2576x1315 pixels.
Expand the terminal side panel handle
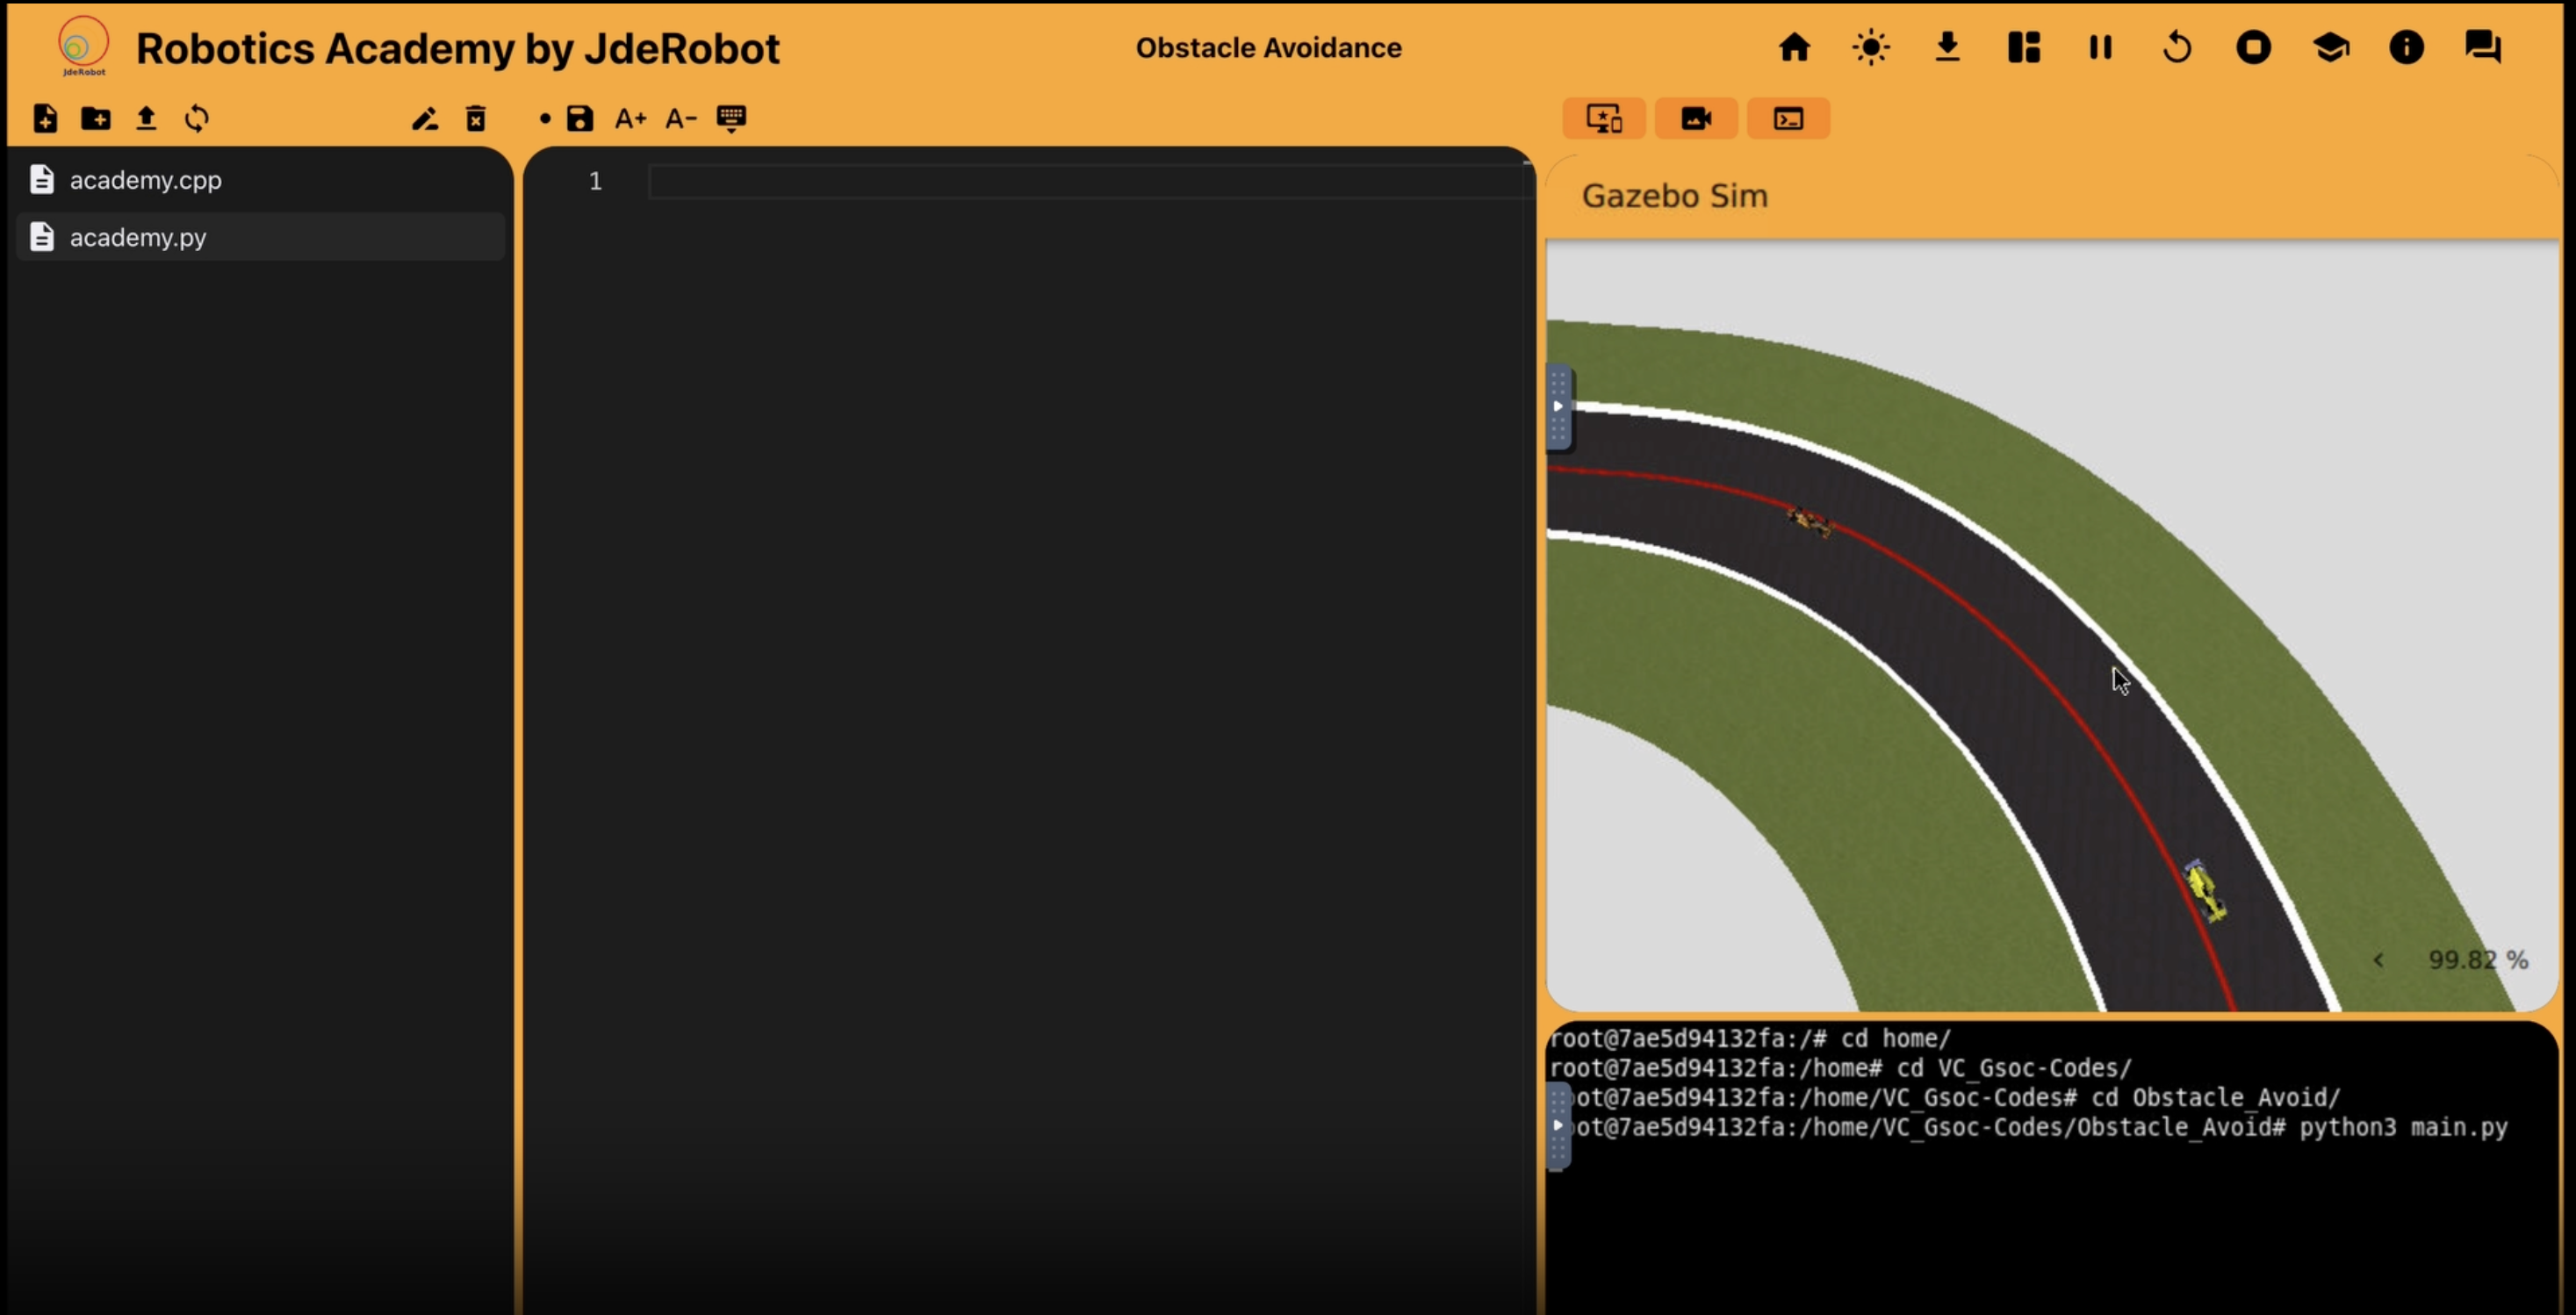coord(1558,1126)
